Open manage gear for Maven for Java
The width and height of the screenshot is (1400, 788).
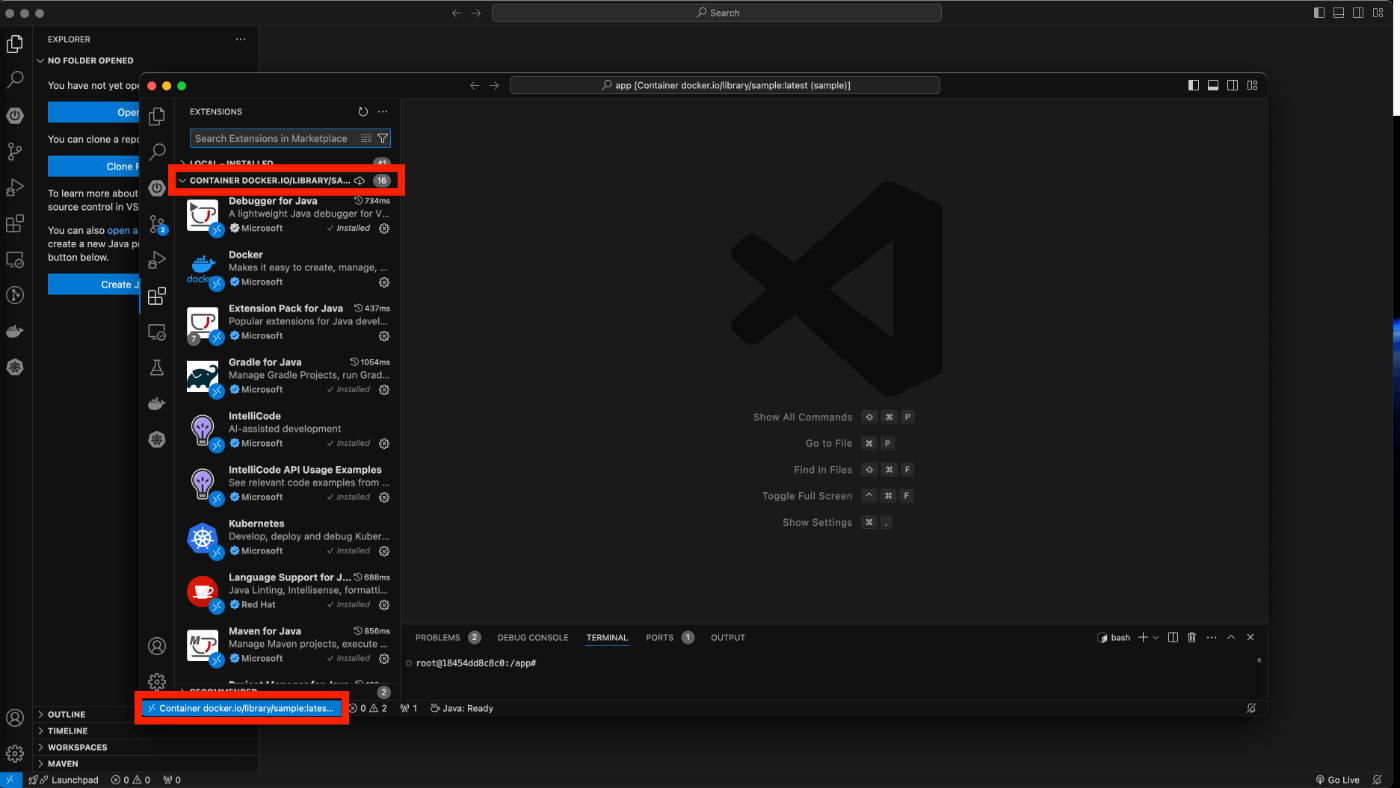[384, 658]
